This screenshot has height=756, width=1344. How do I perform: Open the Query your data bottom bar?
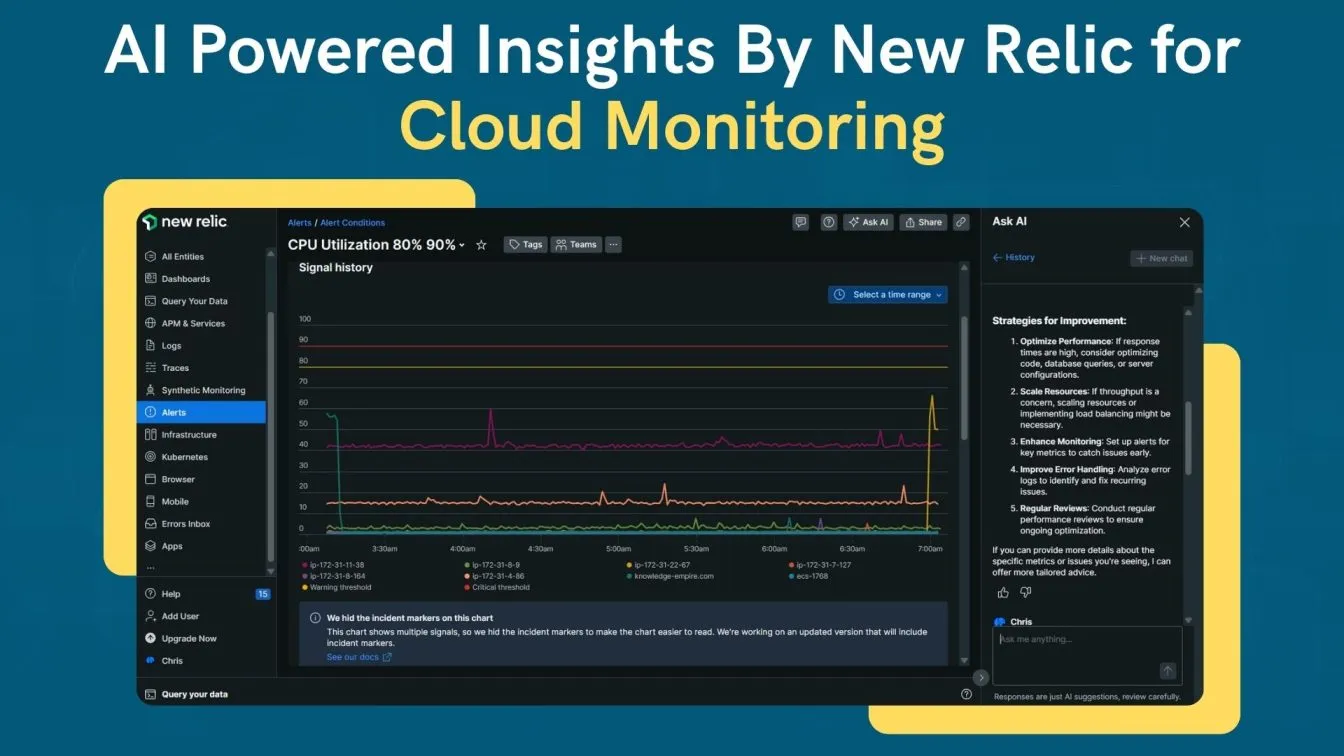point(185,694)
